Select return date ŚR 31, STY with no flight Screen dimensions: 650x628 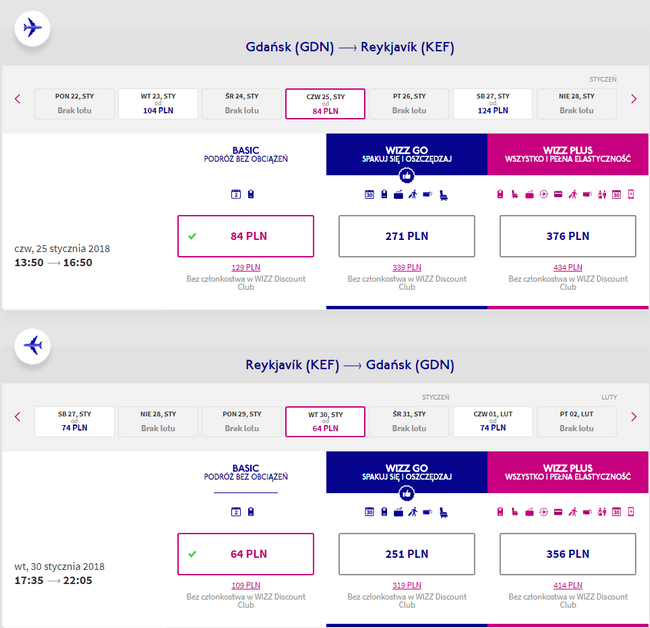[x=409, y=422]
